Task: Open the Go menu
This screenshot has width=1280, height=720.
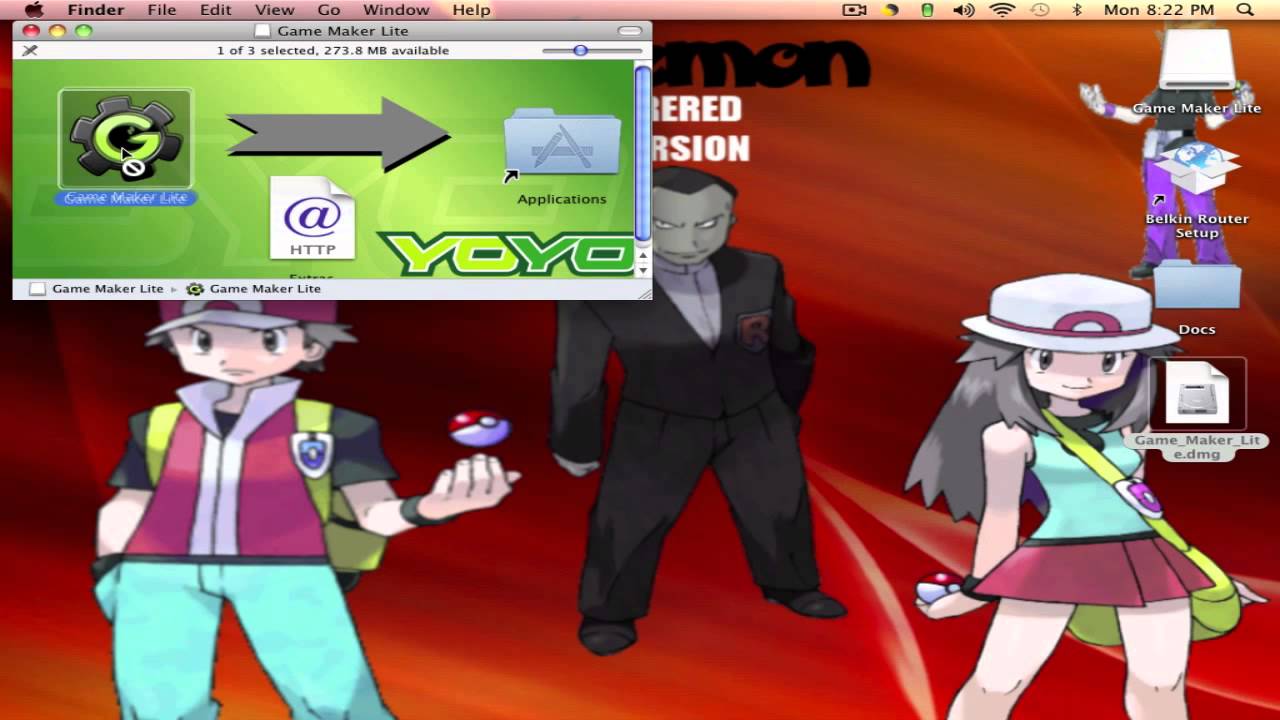Action: click(x=329, y=10)
